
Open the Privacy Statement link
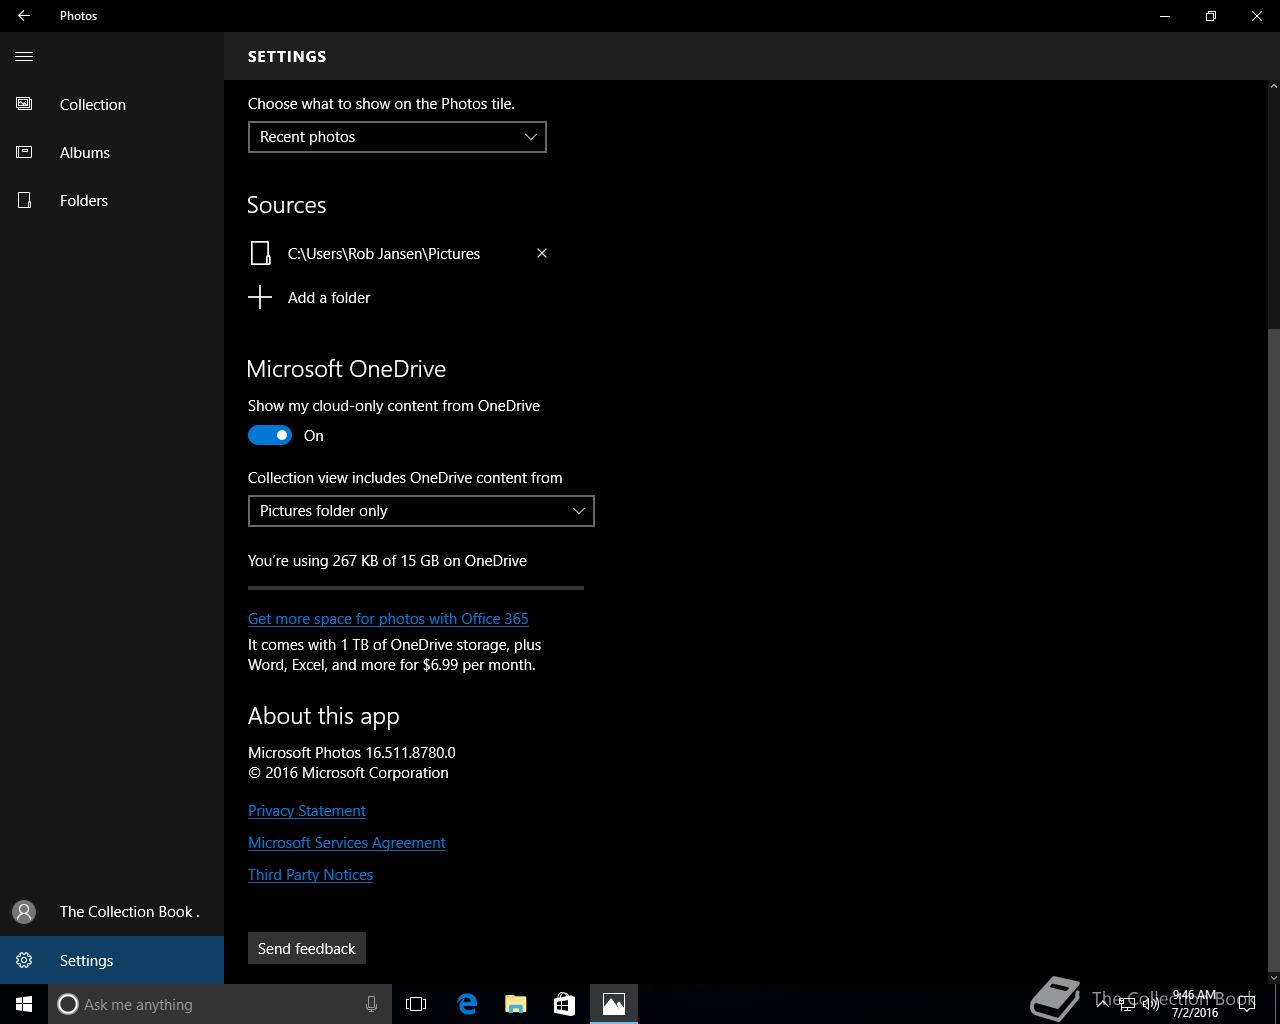click(x=307, y=811)
